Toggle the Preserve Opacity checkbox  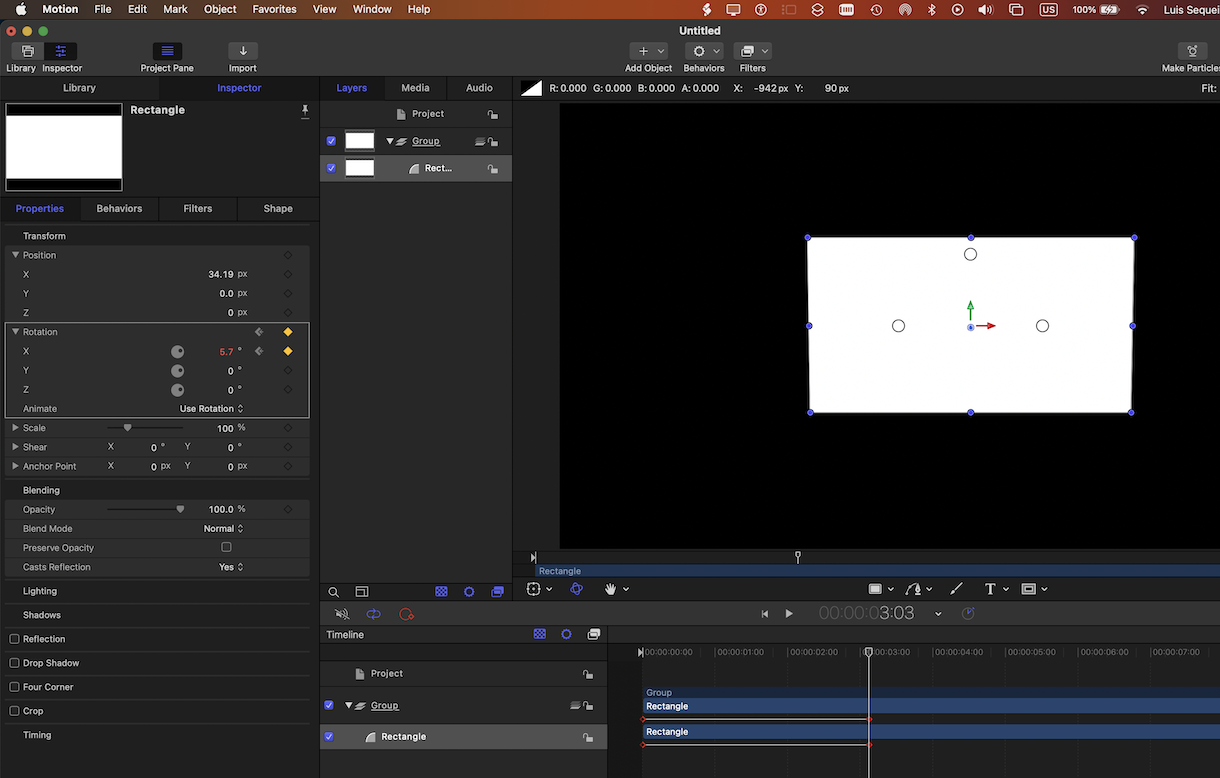point(226,547)
